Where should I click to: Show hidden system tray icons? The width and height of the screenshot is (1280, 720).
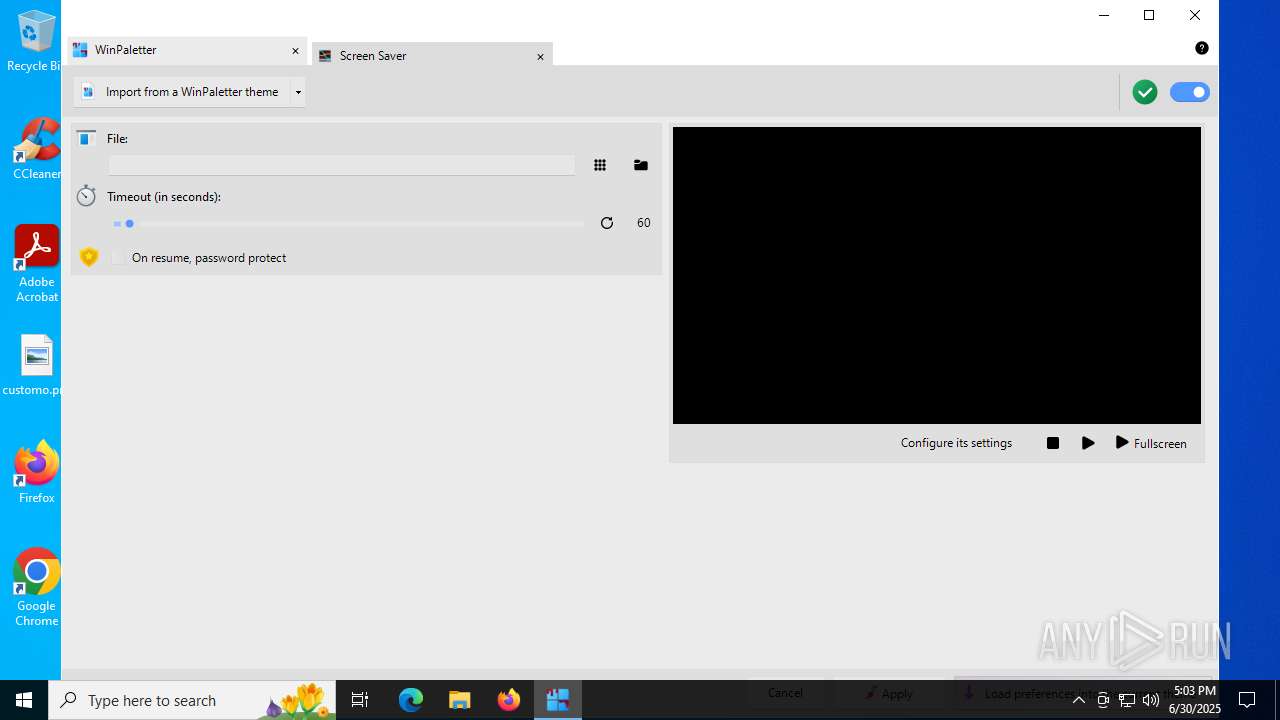click(x=1079, y=700)
